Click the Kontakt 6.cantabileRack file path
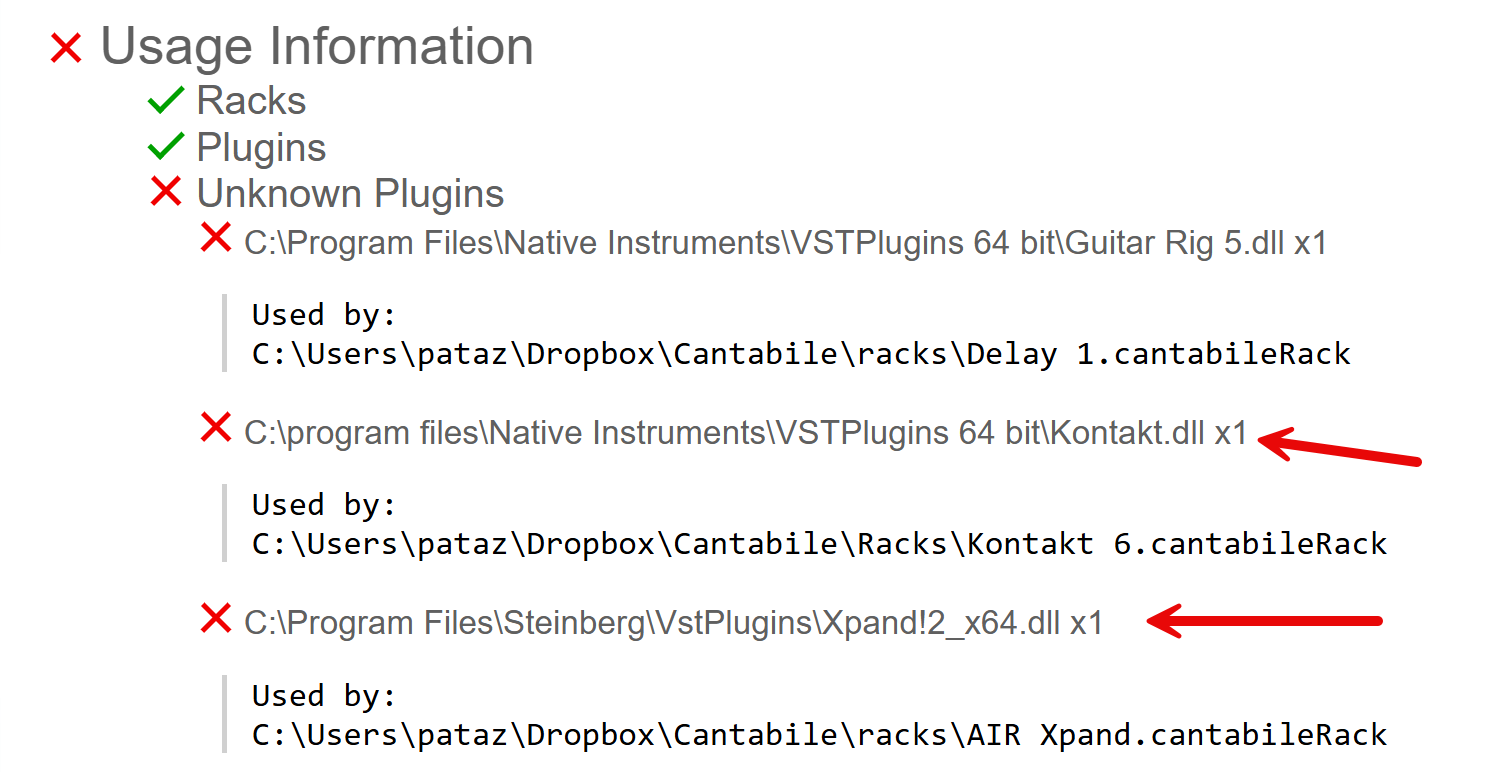The height and width of the screenshot is (772, 1512). (819, 544)
